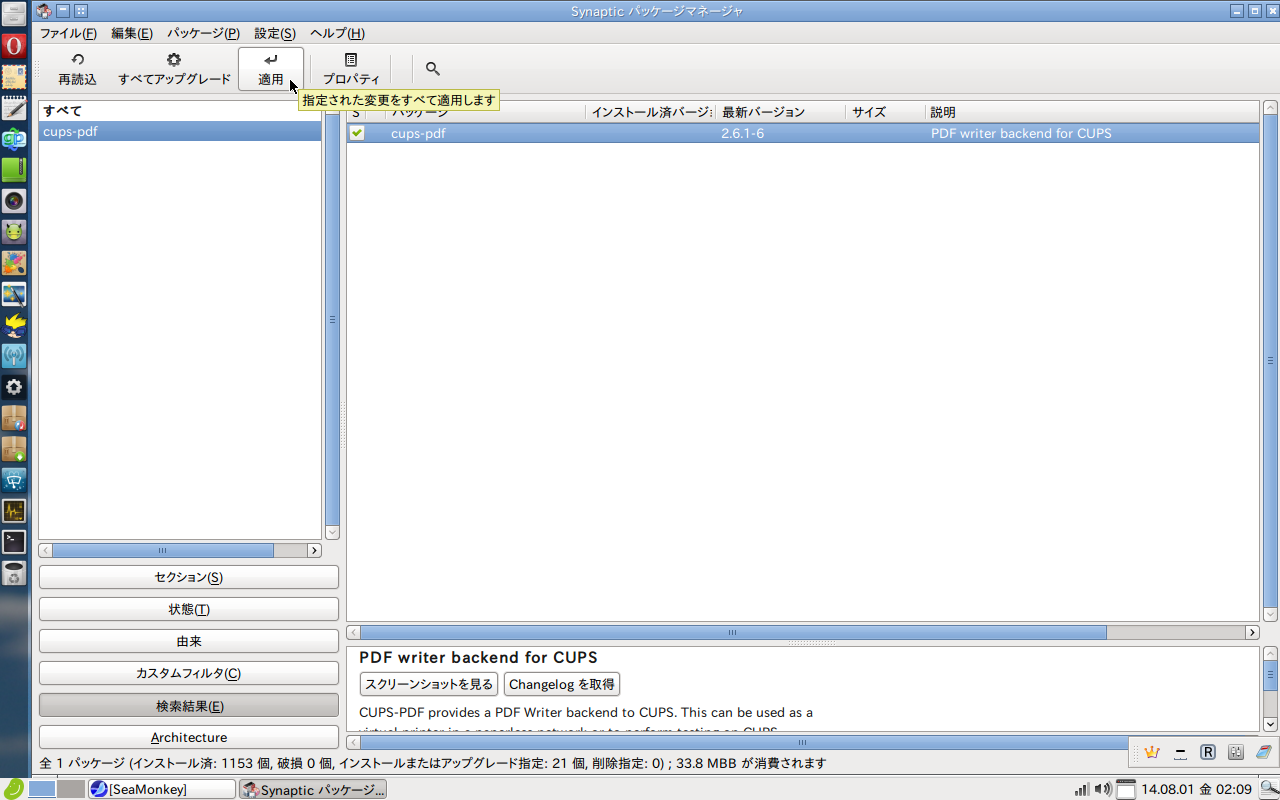Viewport: 1280px width, 800px height.
Task: Switch to the SeaMonkey taskbar window
Action: click(161, 789)
